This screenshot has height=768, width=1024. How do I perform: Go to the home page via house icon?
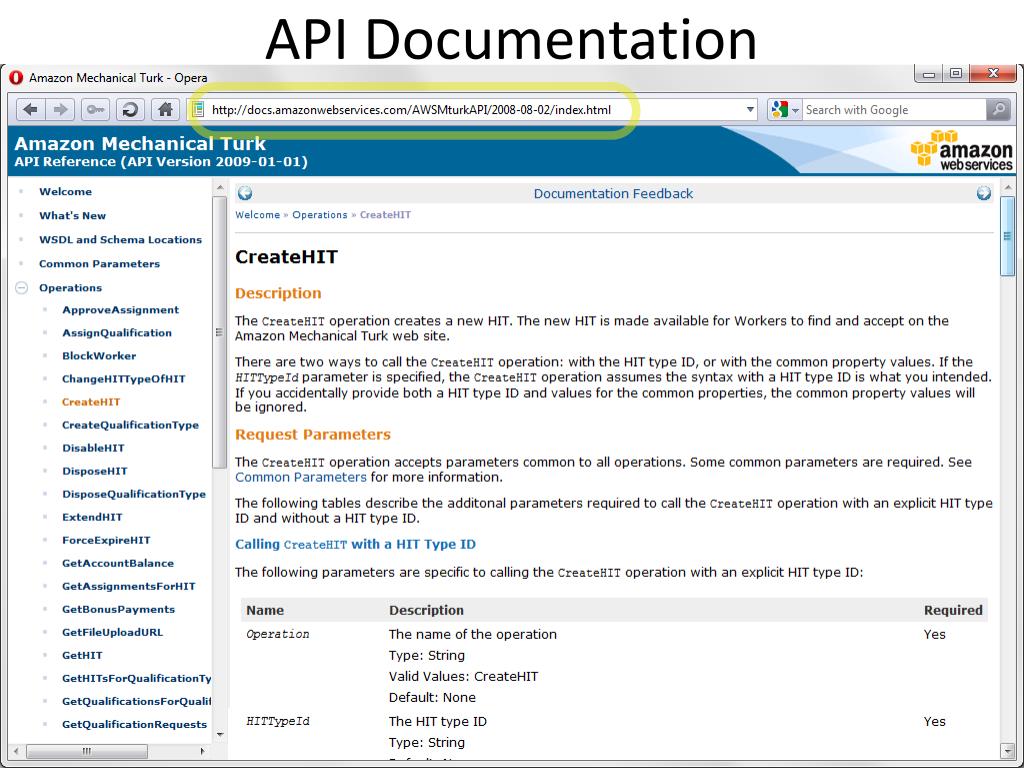coord(165,110)
